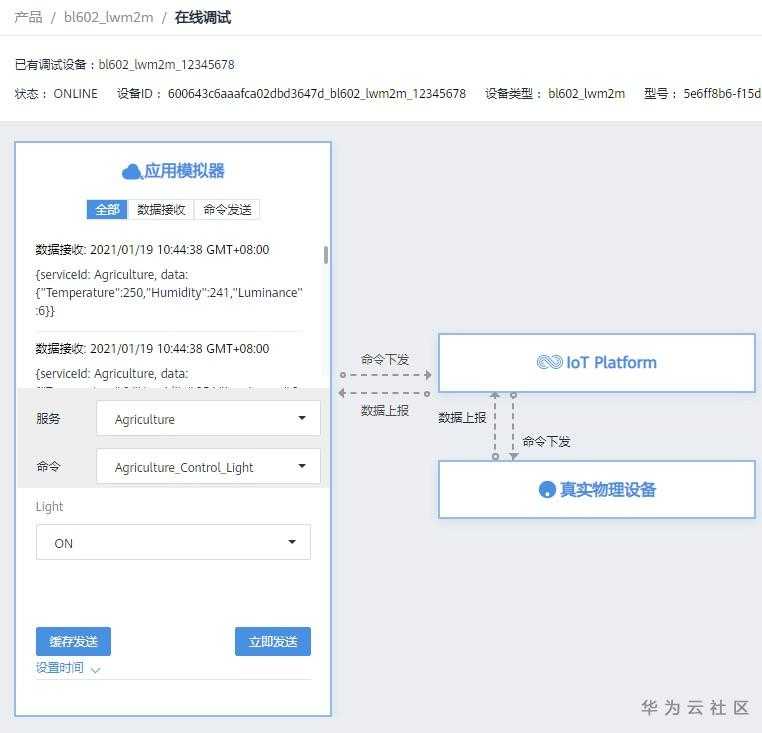Click the message log scrollbar thumb
The height and width of the screenshot is (733, 762).
pos(326,255)
